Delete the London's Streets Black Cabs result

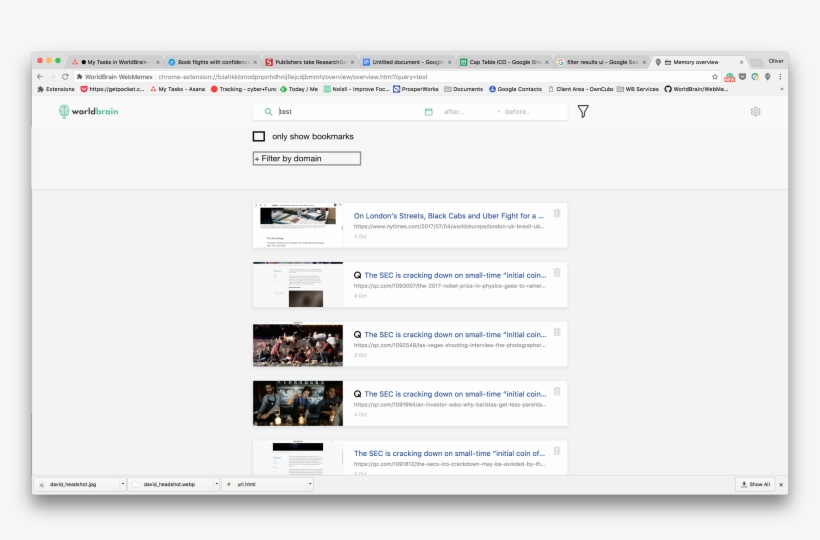(x=557, y=213)
